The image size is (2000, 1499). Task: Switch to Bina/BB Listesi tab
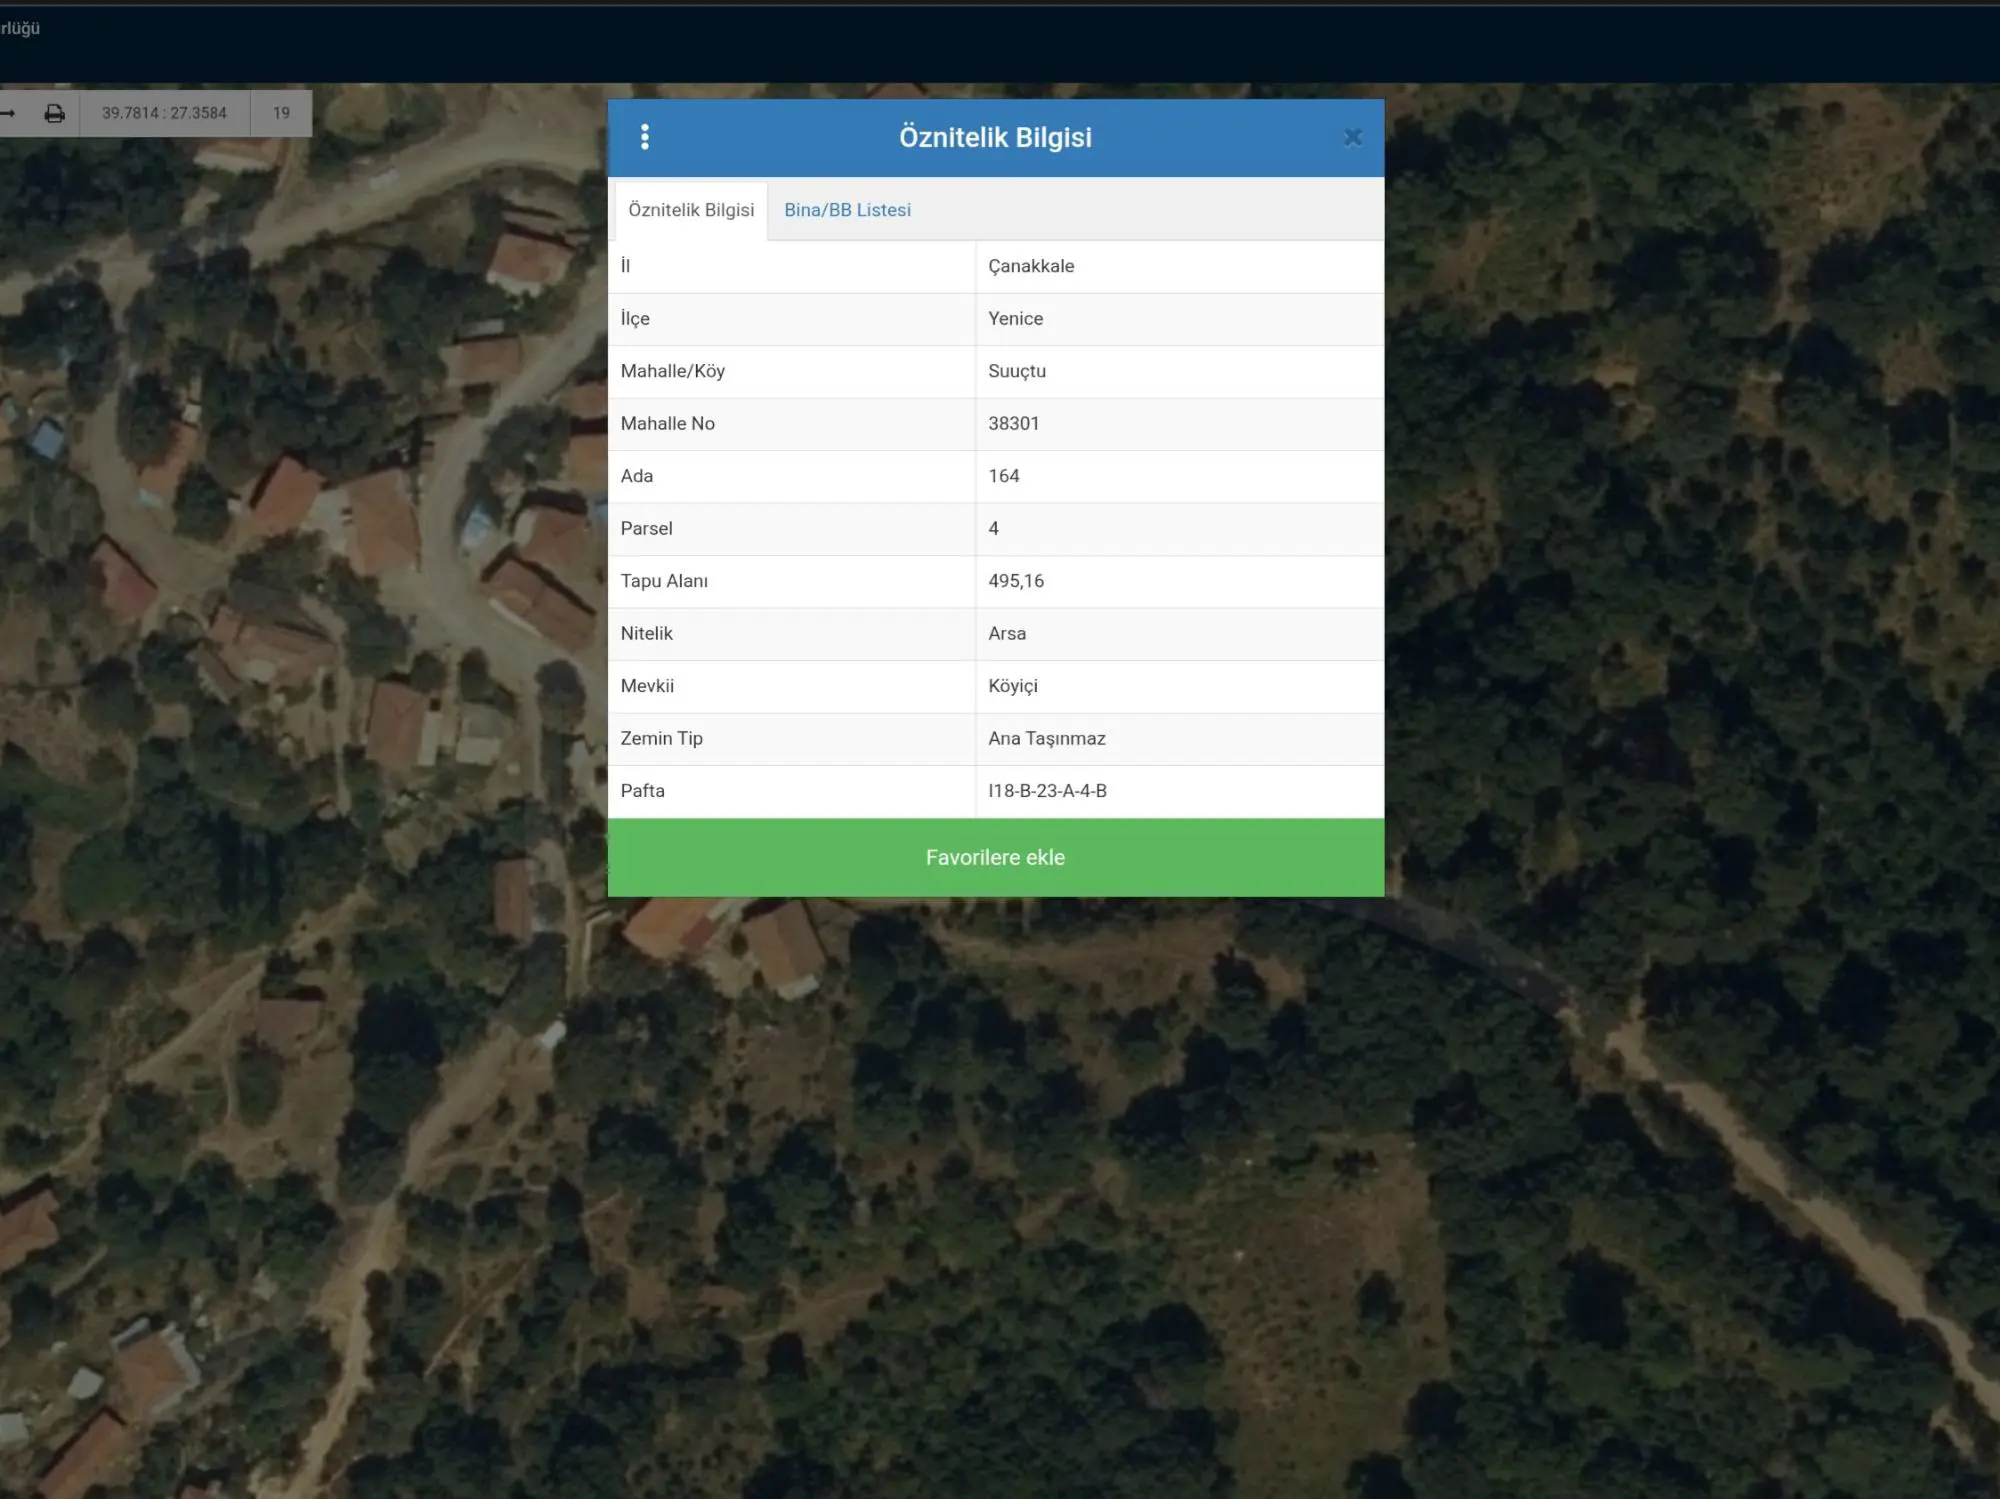(x=847, y=210)
